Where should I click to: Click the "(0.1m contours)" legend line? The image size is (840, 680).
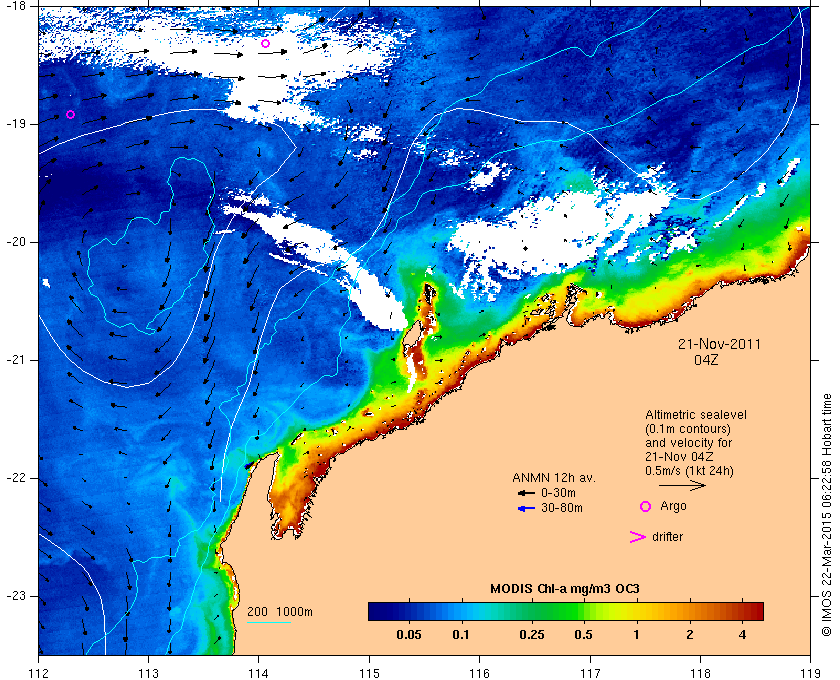[688, 429]
